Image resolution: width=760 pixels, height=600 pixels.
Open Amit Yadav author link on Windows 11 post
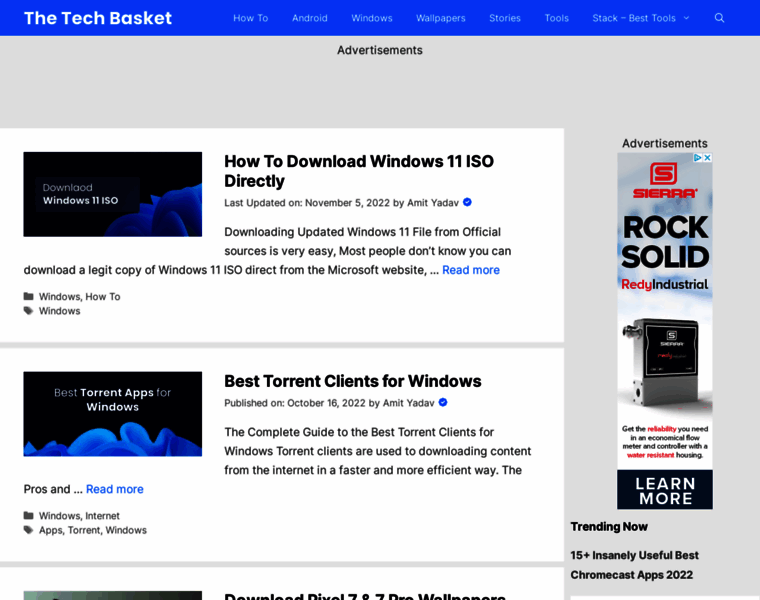(x=433, y=203)
